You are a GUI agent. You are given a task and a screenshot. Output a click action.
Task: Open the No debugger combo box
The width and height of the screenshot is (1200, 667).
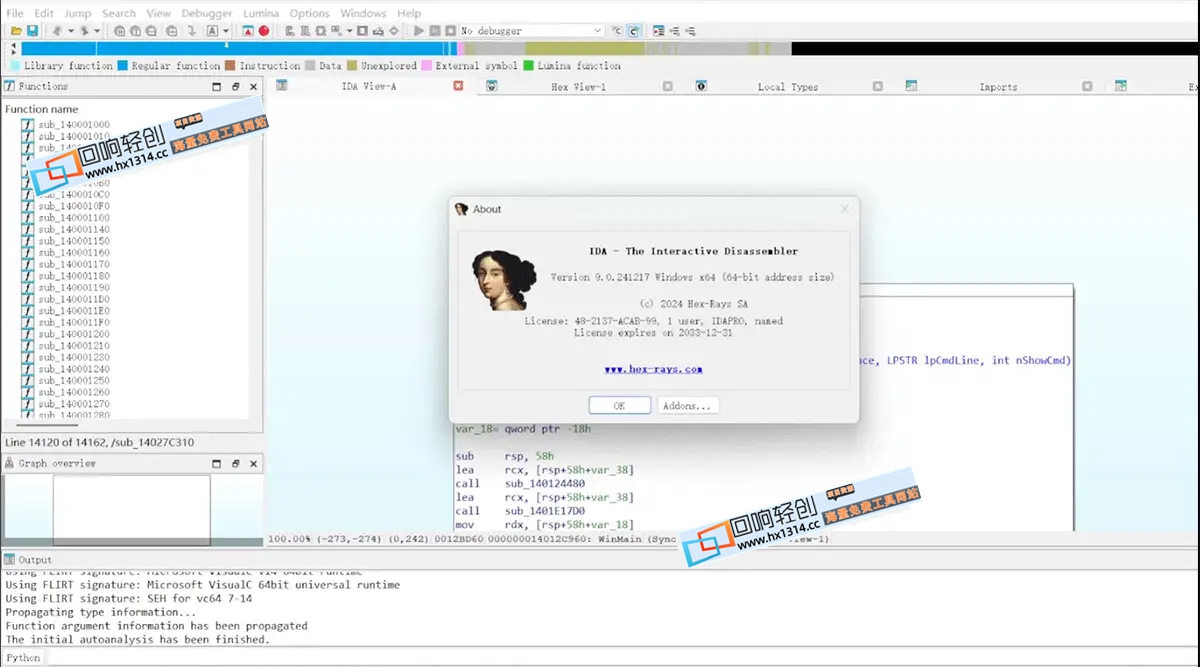tap(531, 31)
